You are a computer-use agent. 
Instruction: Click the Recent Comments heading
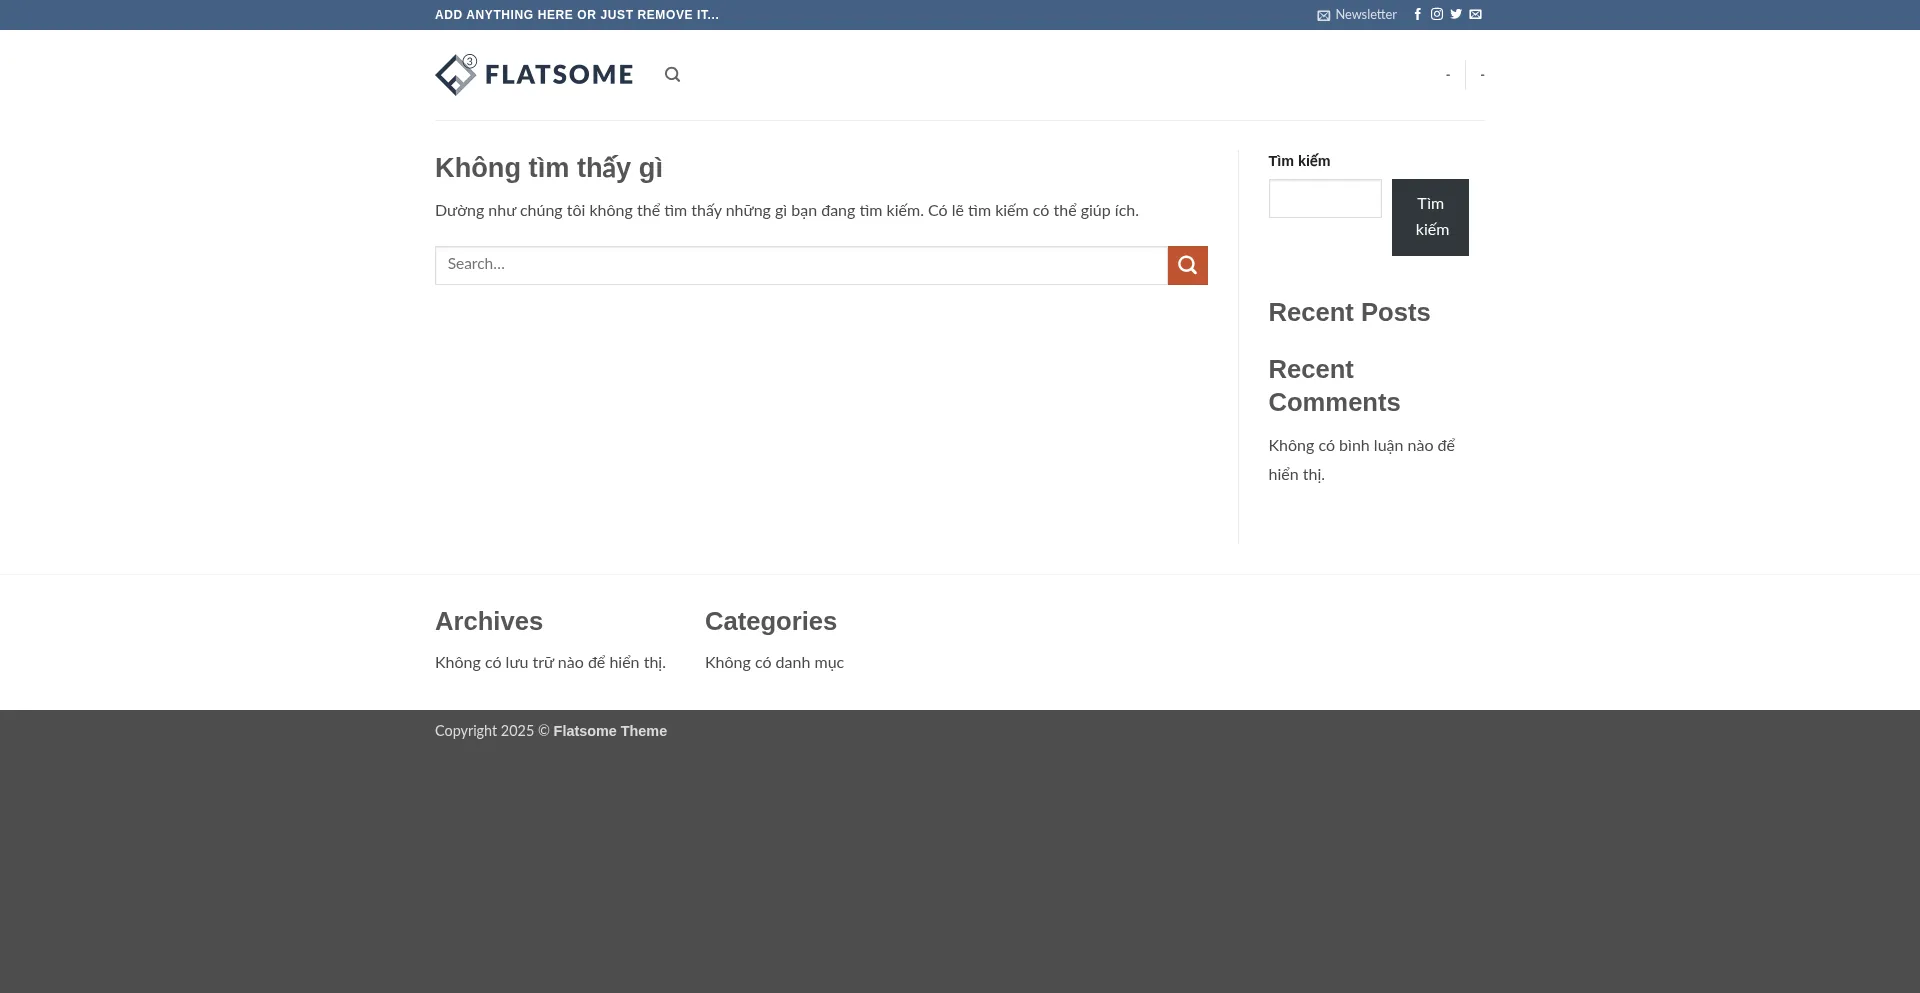(1333, 386)
